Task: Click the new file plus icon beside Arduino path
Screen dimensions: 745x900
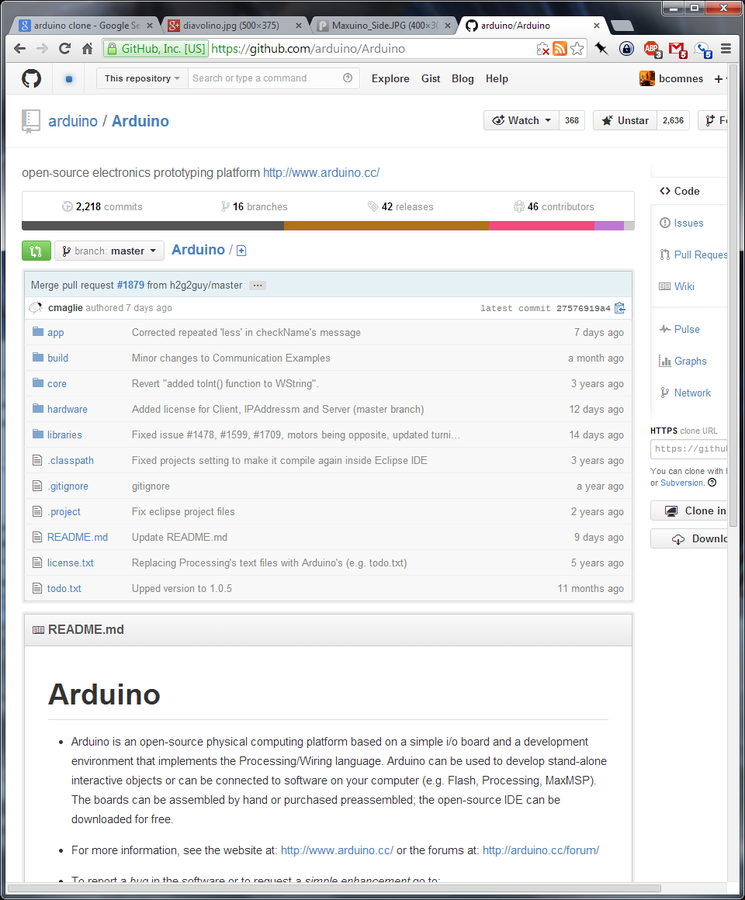Action: pos(242,250)
